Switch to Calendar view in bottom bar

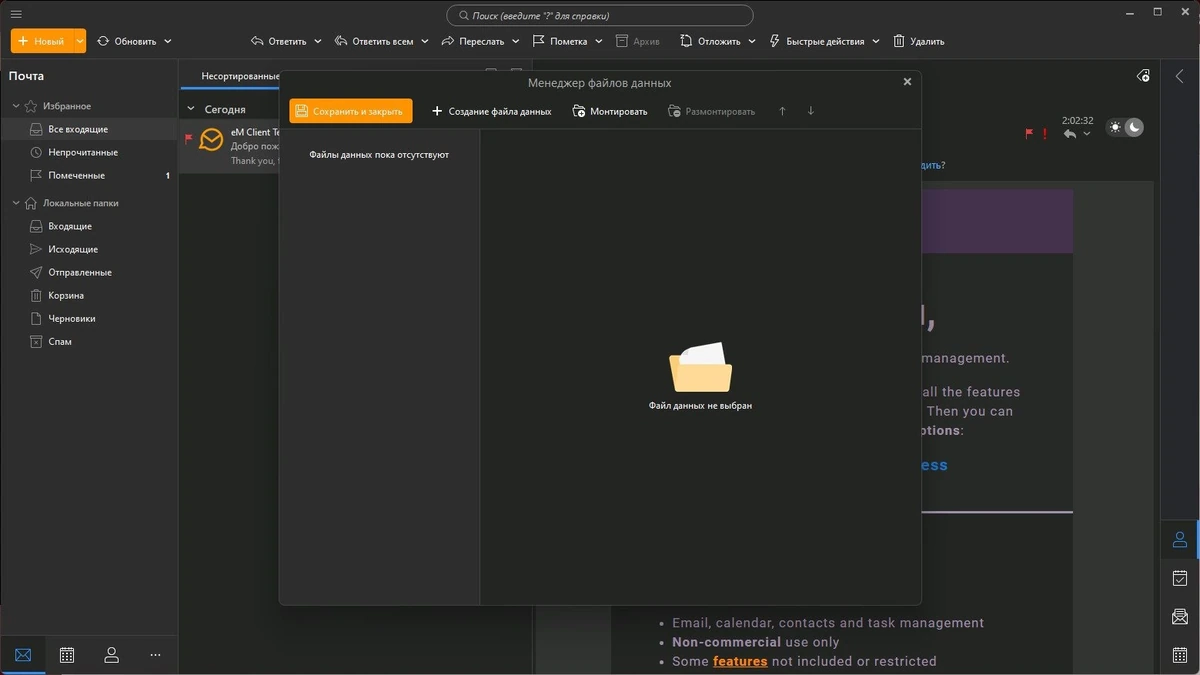click(67, 655)
